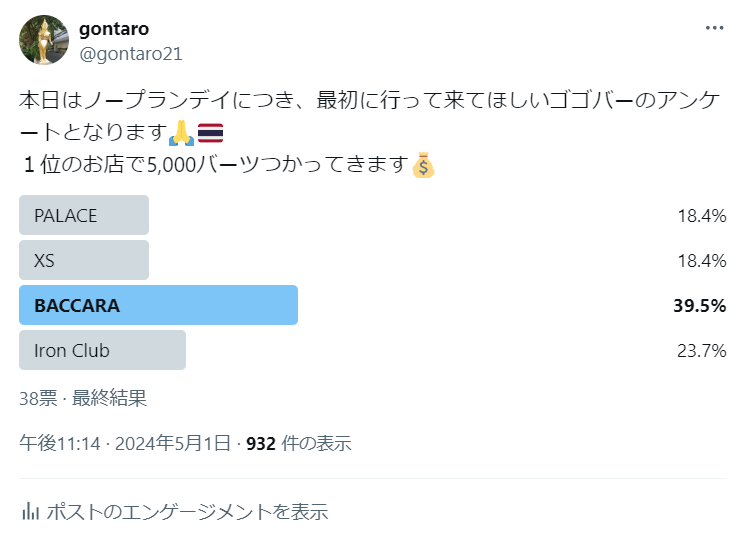This screenshot has height=535, width=745.
Task: Click the Thailand flag emoji
Action: (x=211, y=132)
